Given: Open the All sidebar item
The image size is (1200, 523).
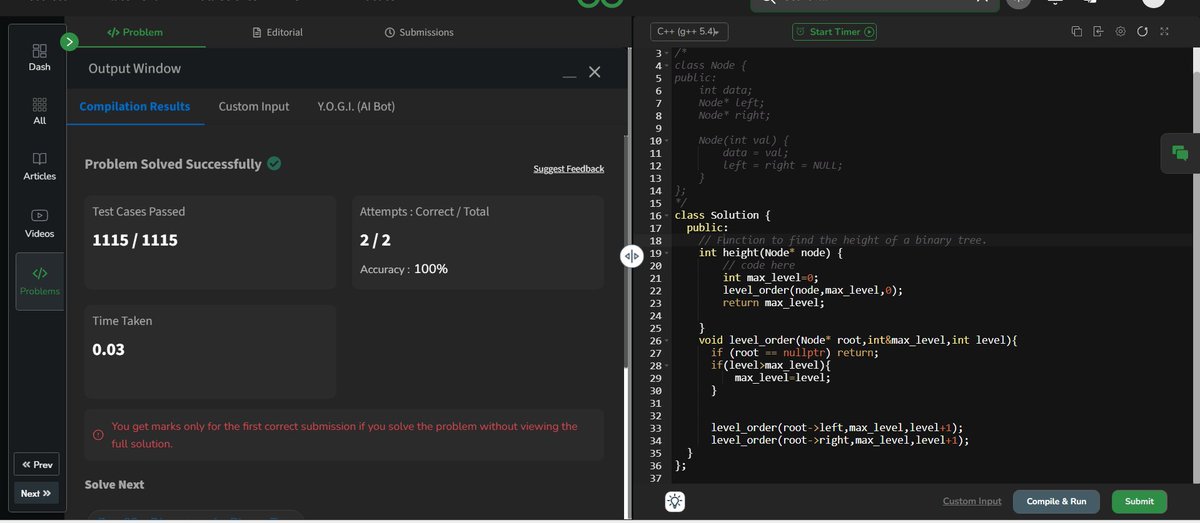Looking at the screenshot, I should tap(39, 111).
